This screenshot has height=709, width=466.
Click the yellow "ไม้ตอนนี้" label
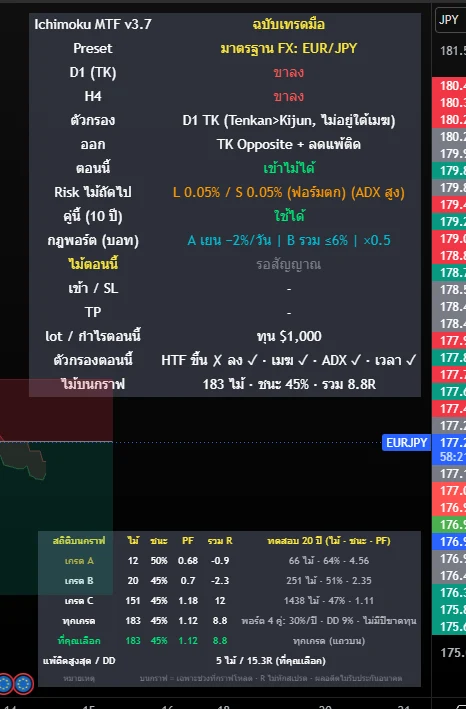[93, 264]
